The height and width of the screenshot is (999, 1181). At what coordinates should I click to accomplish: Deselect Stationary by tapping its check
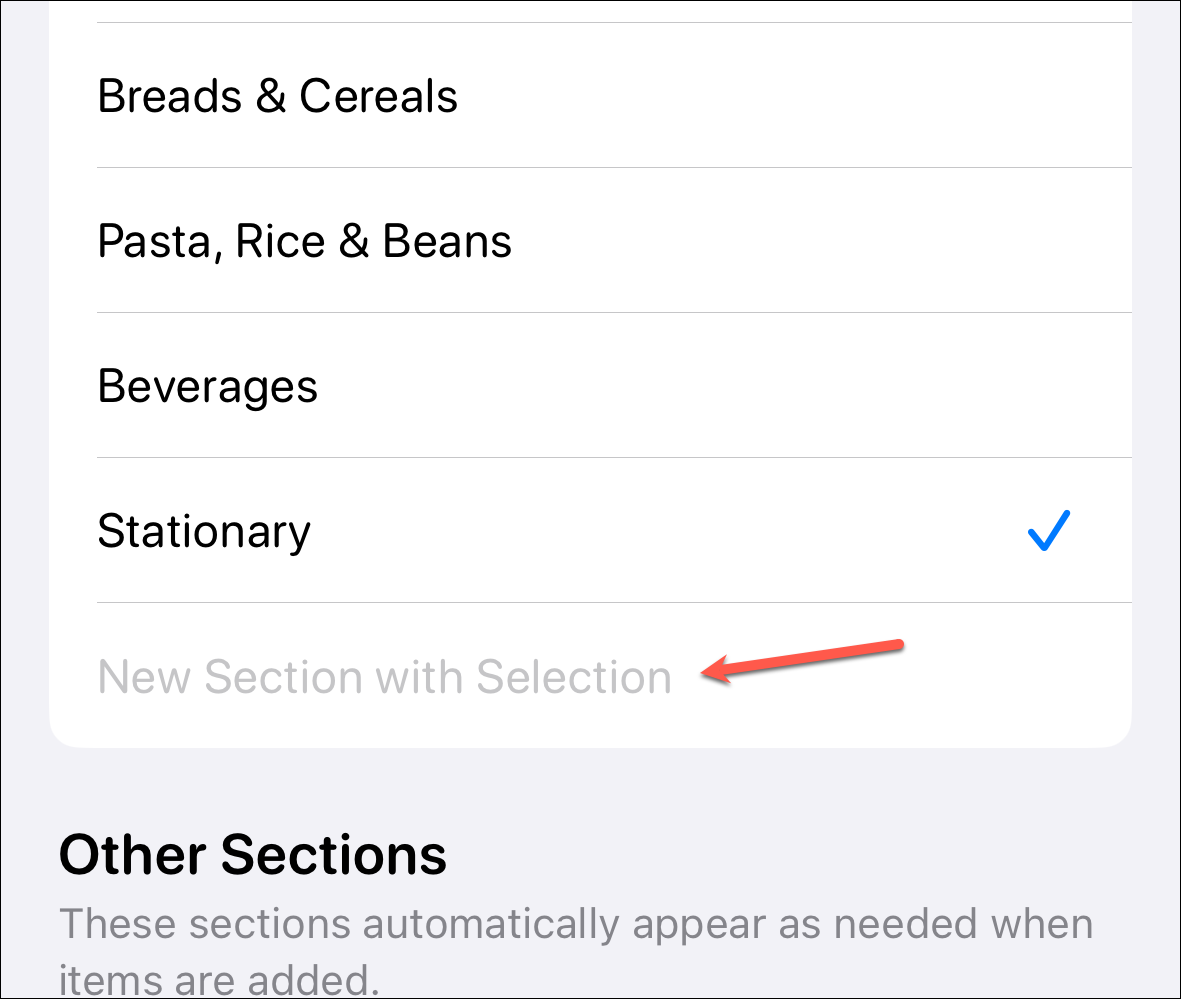pyautogui.click(x=1048, y=531)
